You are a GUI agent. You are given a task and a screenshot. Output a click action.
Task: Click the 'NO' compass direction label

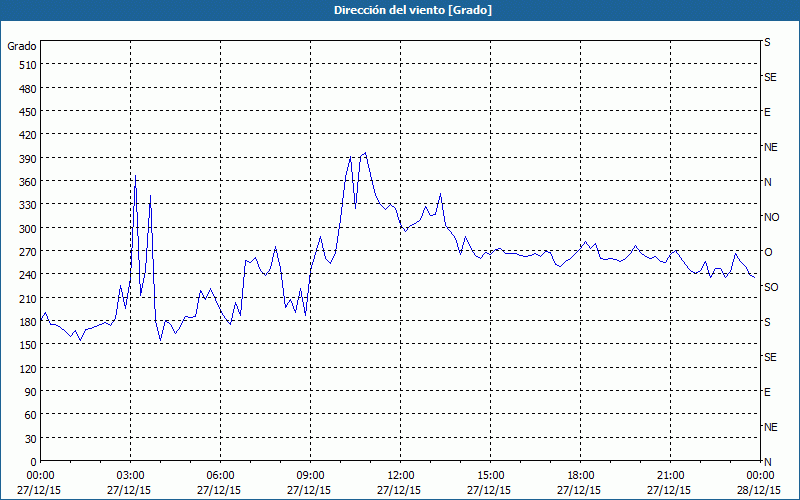click(x=771, y=217)
